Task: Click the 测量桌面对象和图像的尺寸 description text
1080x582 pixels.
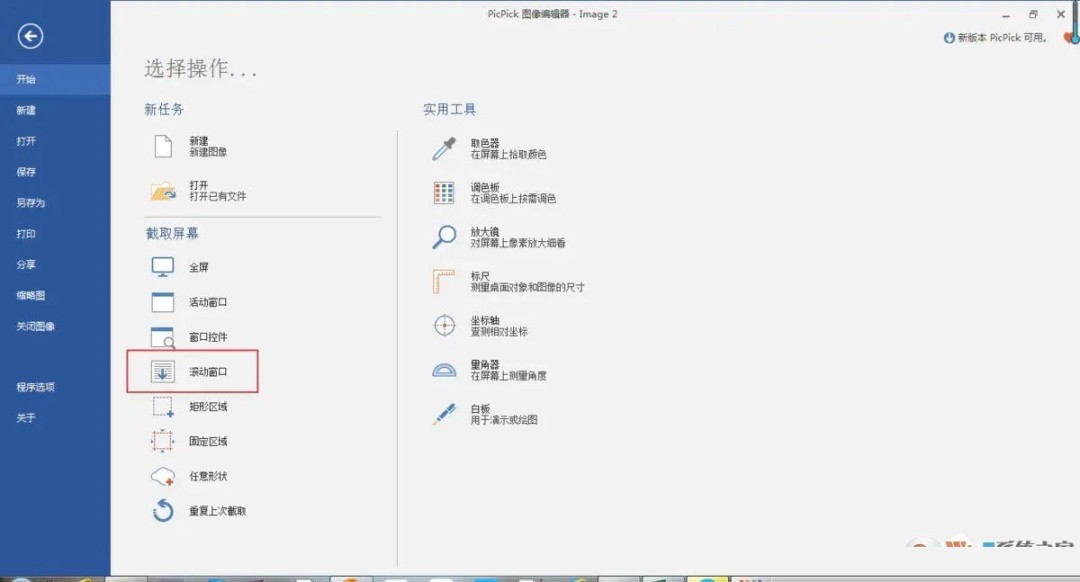Action: (528, 287)
